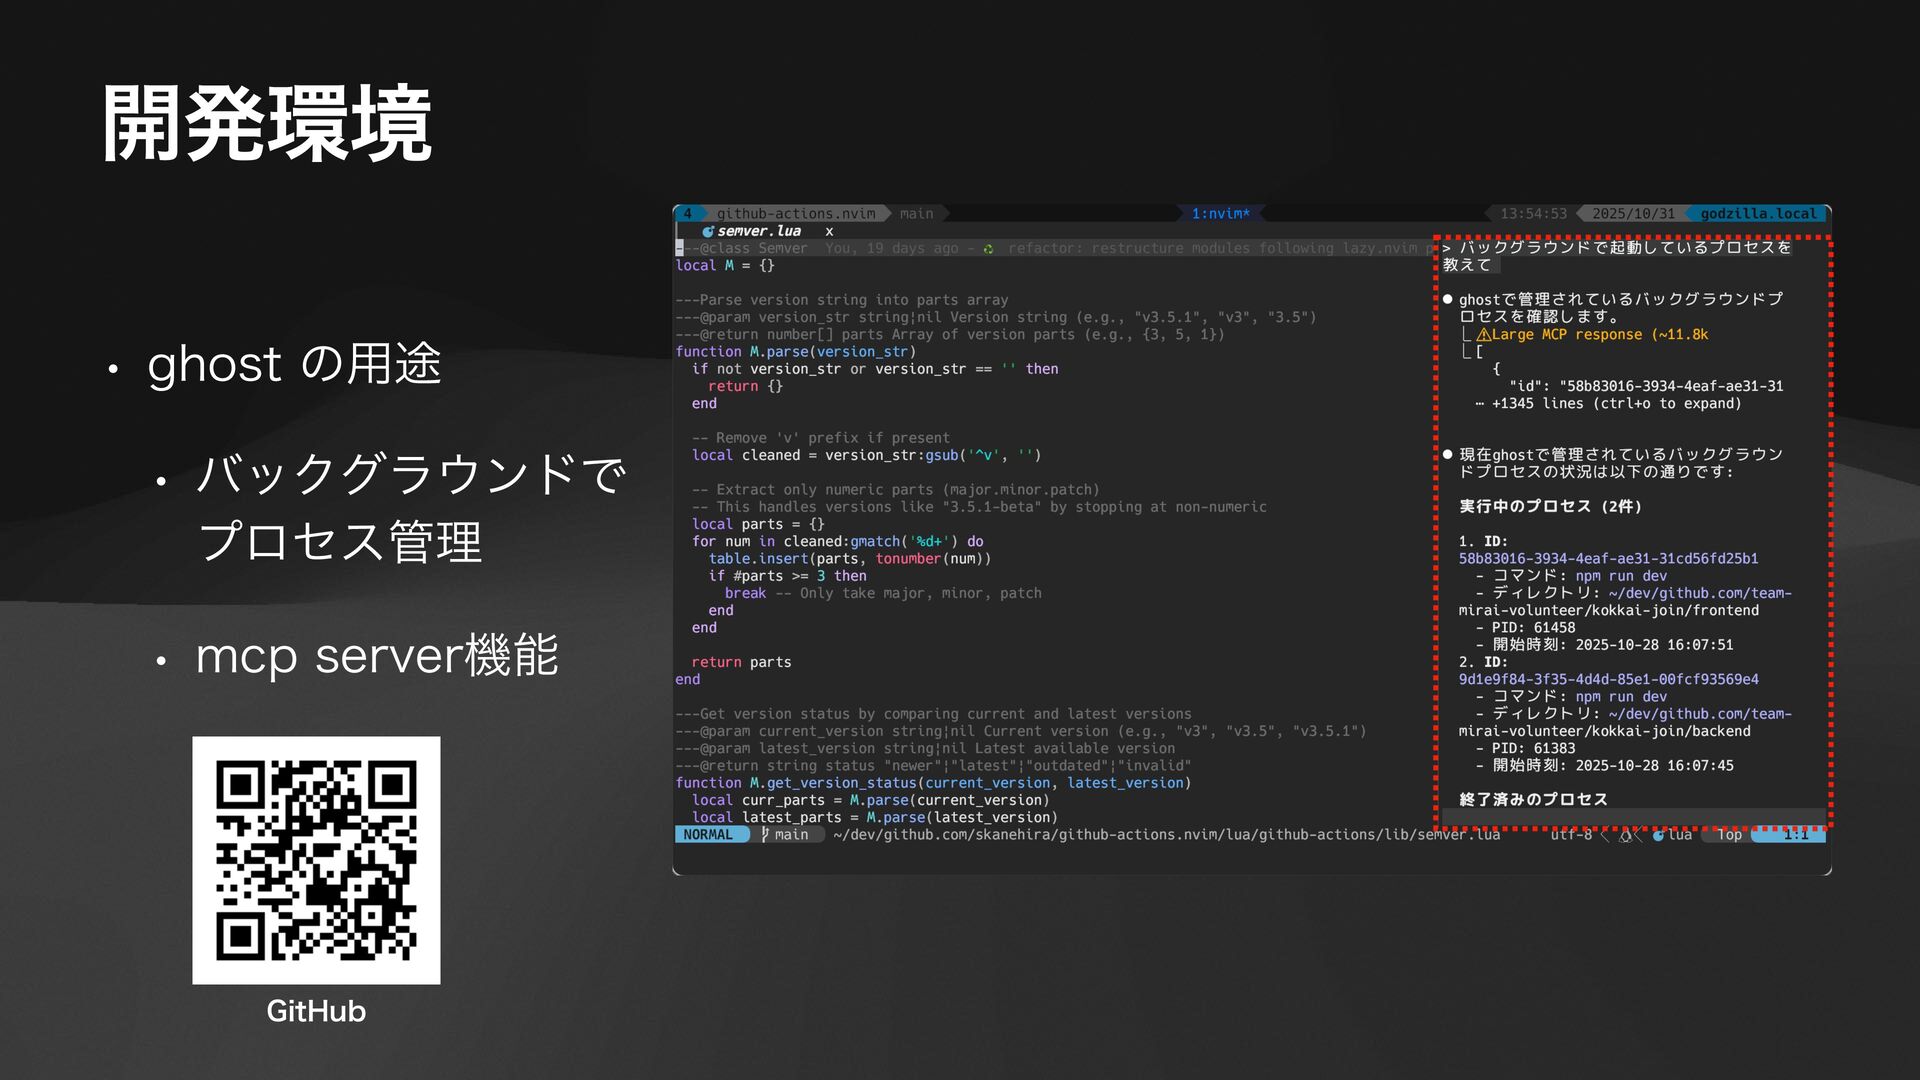Click the git branch icon in statusline
The image size is (1920, 1080).
click(x=765, y=834)
